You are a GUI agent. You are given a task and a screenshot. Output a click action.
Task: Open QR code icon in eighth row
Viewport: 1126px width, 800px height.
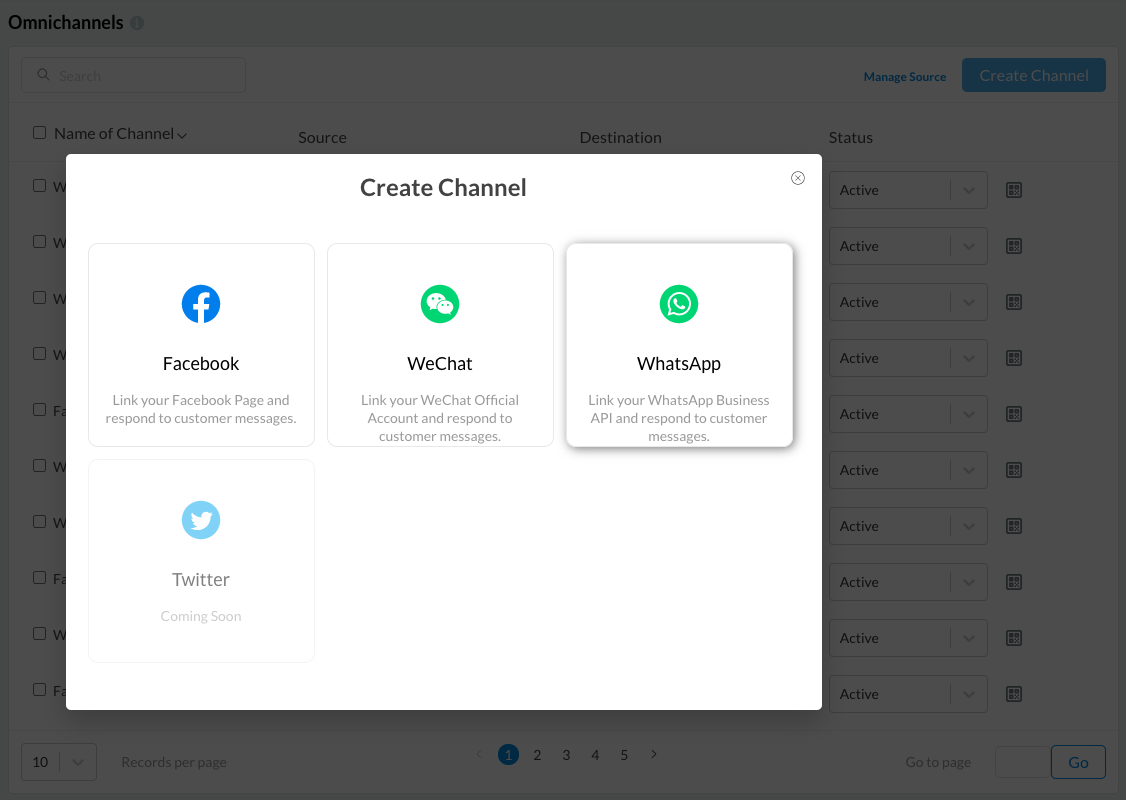tap(1014, 582)
